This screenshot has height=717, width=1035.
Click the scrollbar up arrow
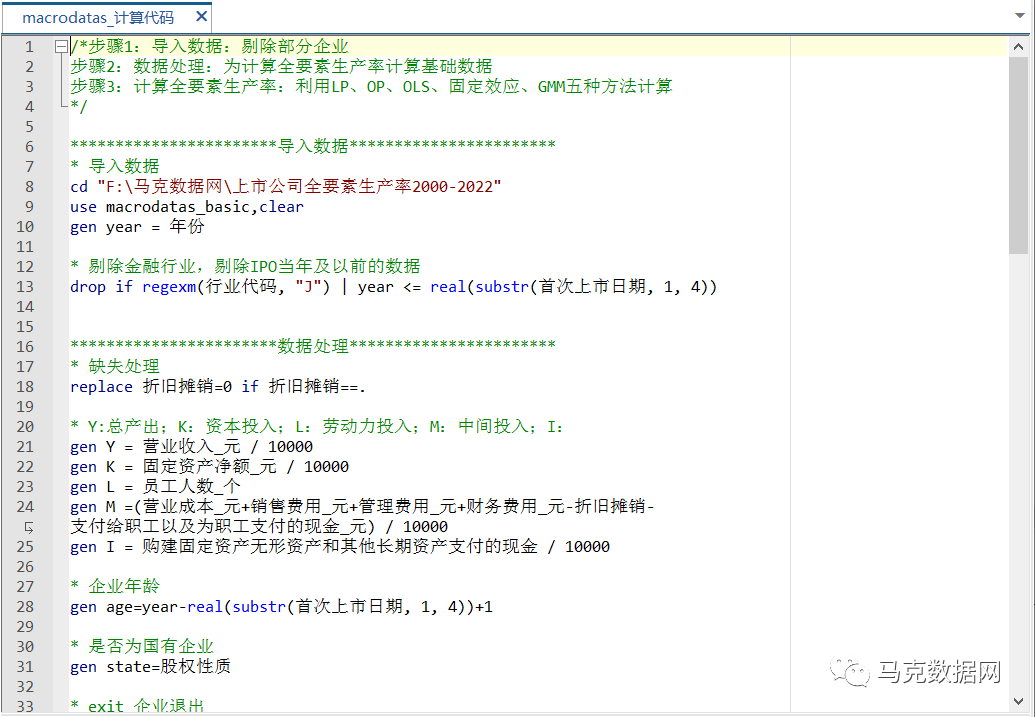tap(1018, 46)
